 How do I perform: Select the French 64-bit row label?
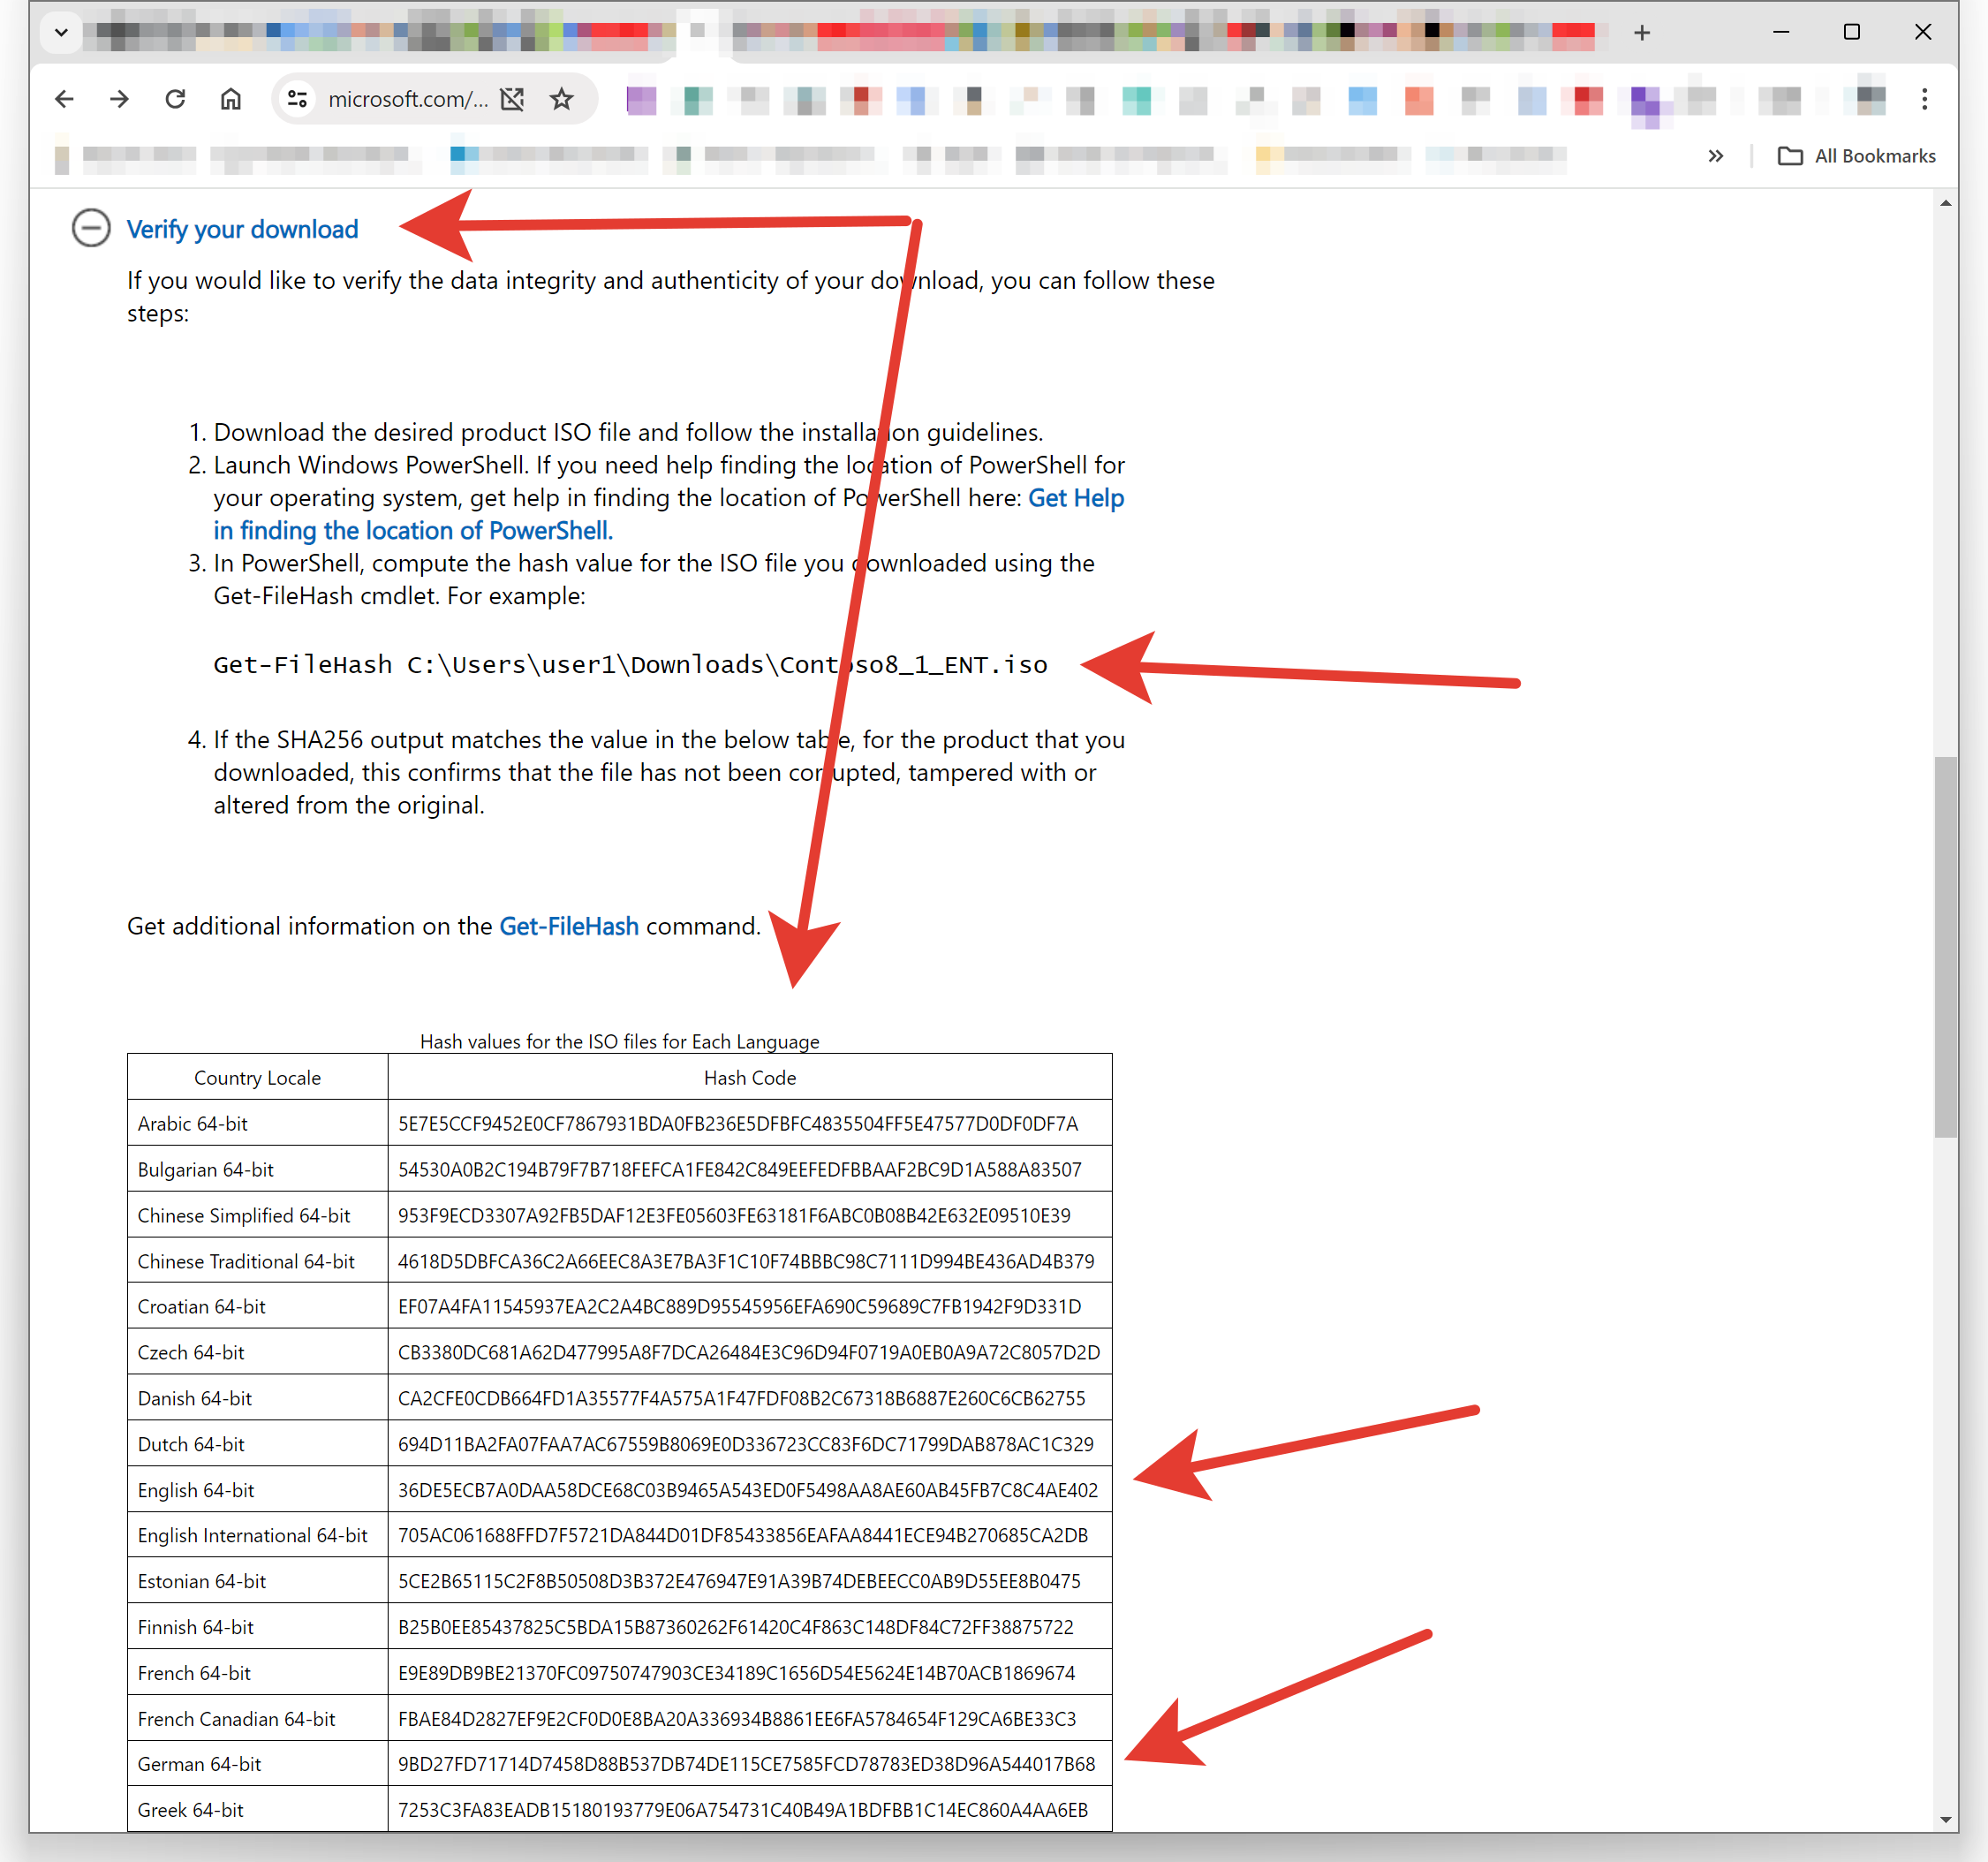click(x=194, y=1673)
